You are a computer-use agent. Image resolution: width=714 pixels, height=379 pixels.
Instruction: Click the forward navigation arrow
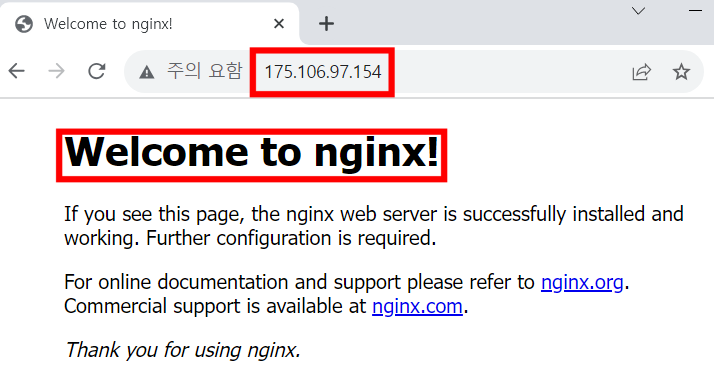pyautogui.click(x=56, y=71)
